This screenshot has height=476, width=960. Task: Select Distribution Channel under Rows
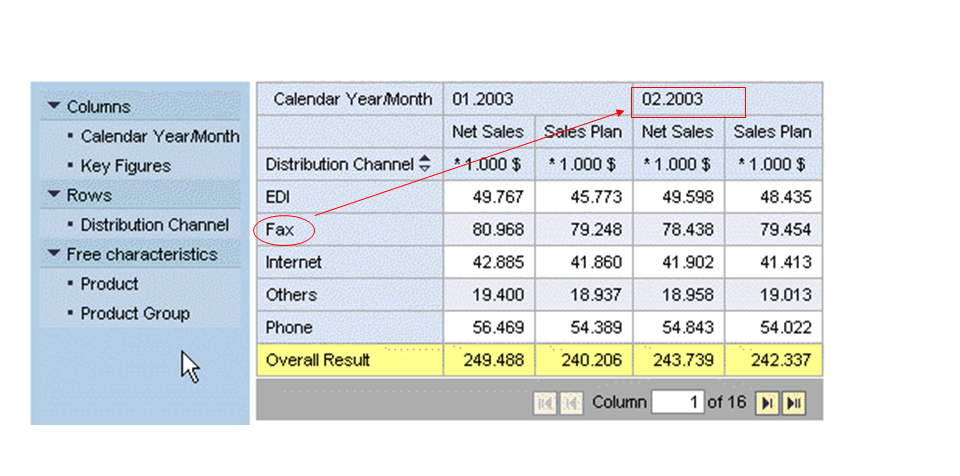(x=154, y=225)
